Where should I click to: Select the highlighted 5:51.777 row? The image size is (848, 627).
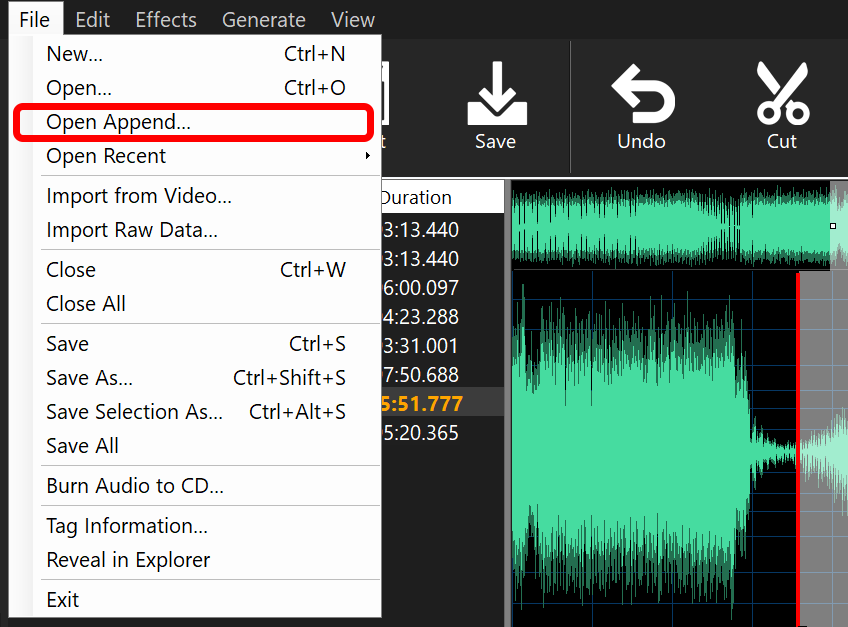click(442, 404)
